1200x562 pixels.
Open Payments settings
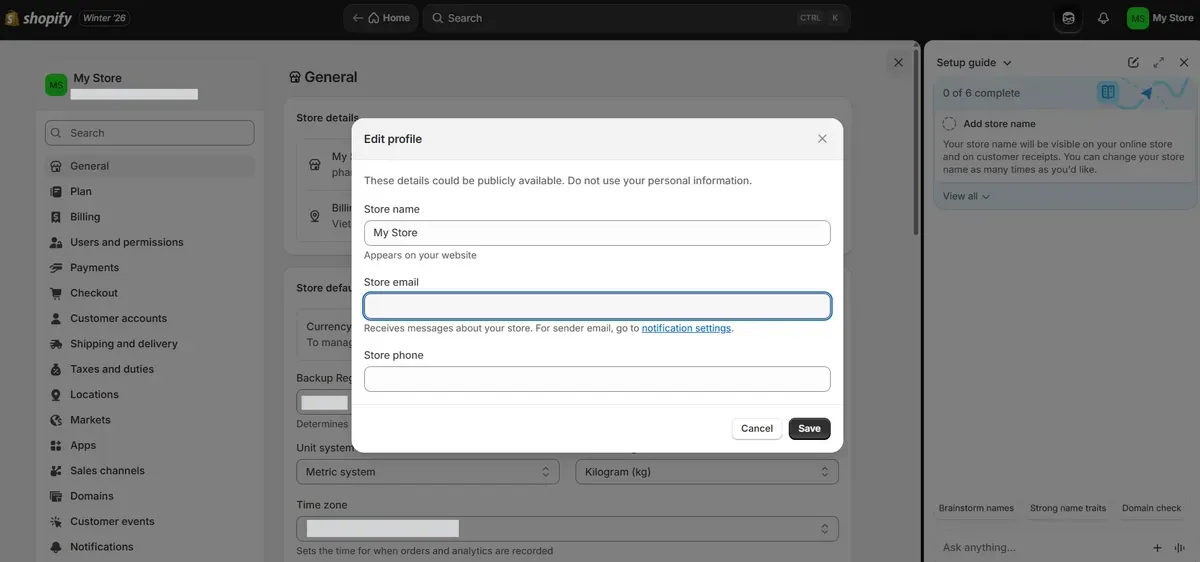(150, 268)
